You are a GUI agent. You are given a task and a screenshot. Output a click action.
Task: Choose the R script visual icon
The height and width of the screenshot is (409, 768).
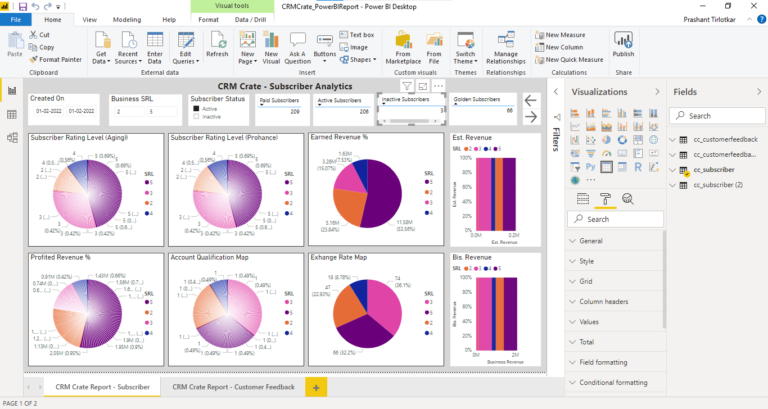pyautogui.click(x=638, y=167)
